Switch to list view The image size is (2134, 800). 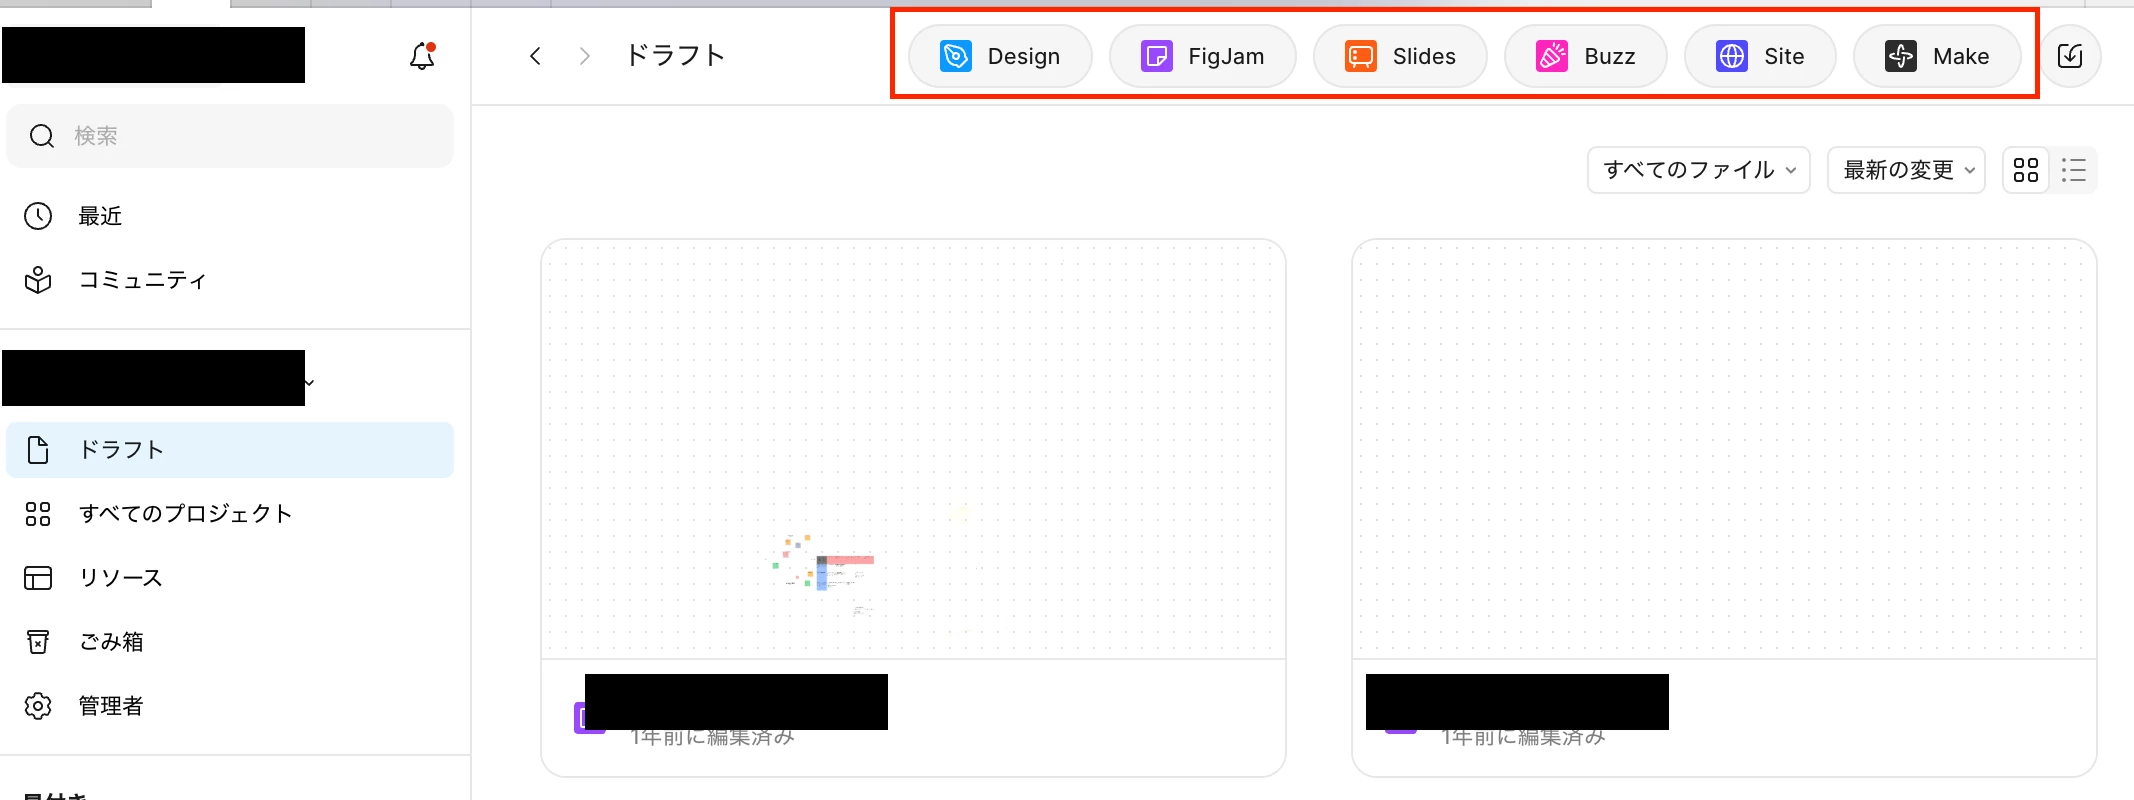pos(2074,170)
